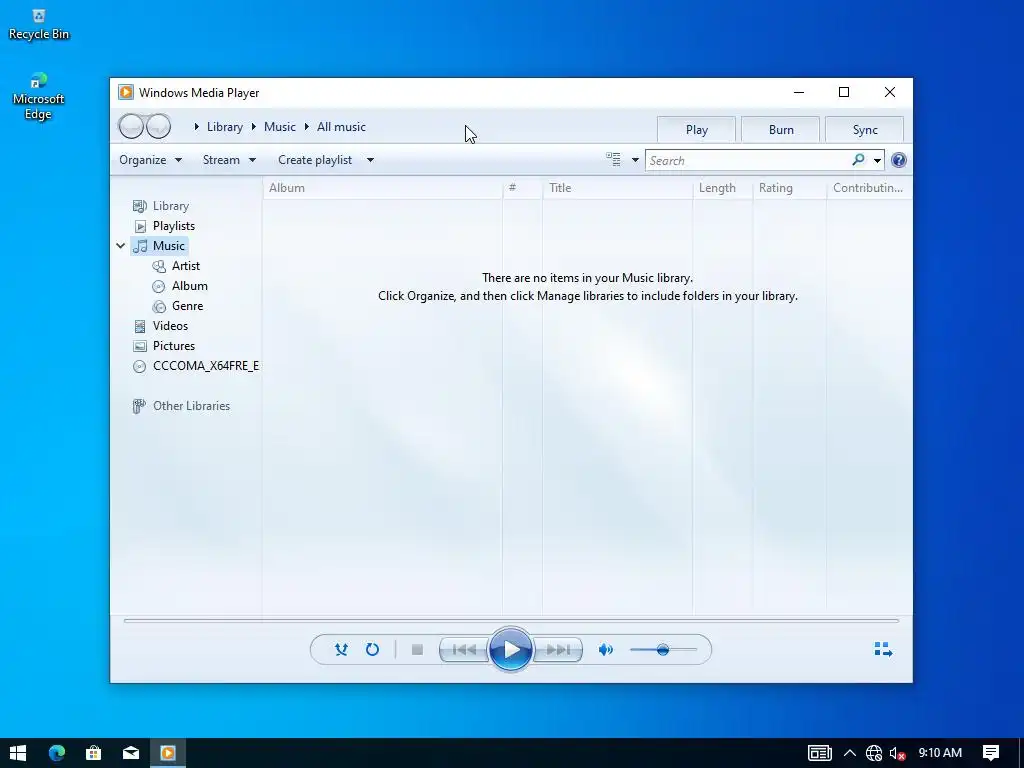Select the CCCOMA_X64FRE disc entry
The width and height of the screenshot is (1024, 768).
click(196, 366)
